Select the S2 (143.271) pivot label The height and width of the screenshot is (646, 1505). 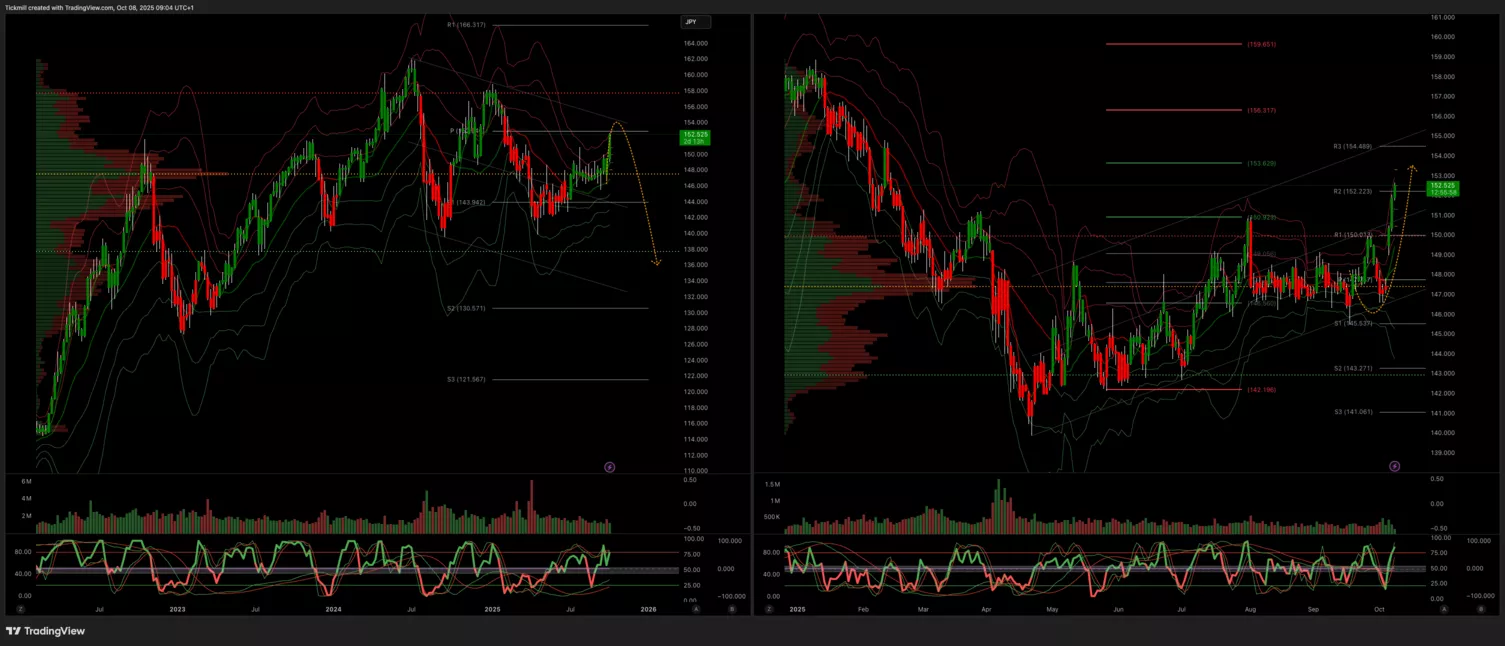[x=1352, y=368]
